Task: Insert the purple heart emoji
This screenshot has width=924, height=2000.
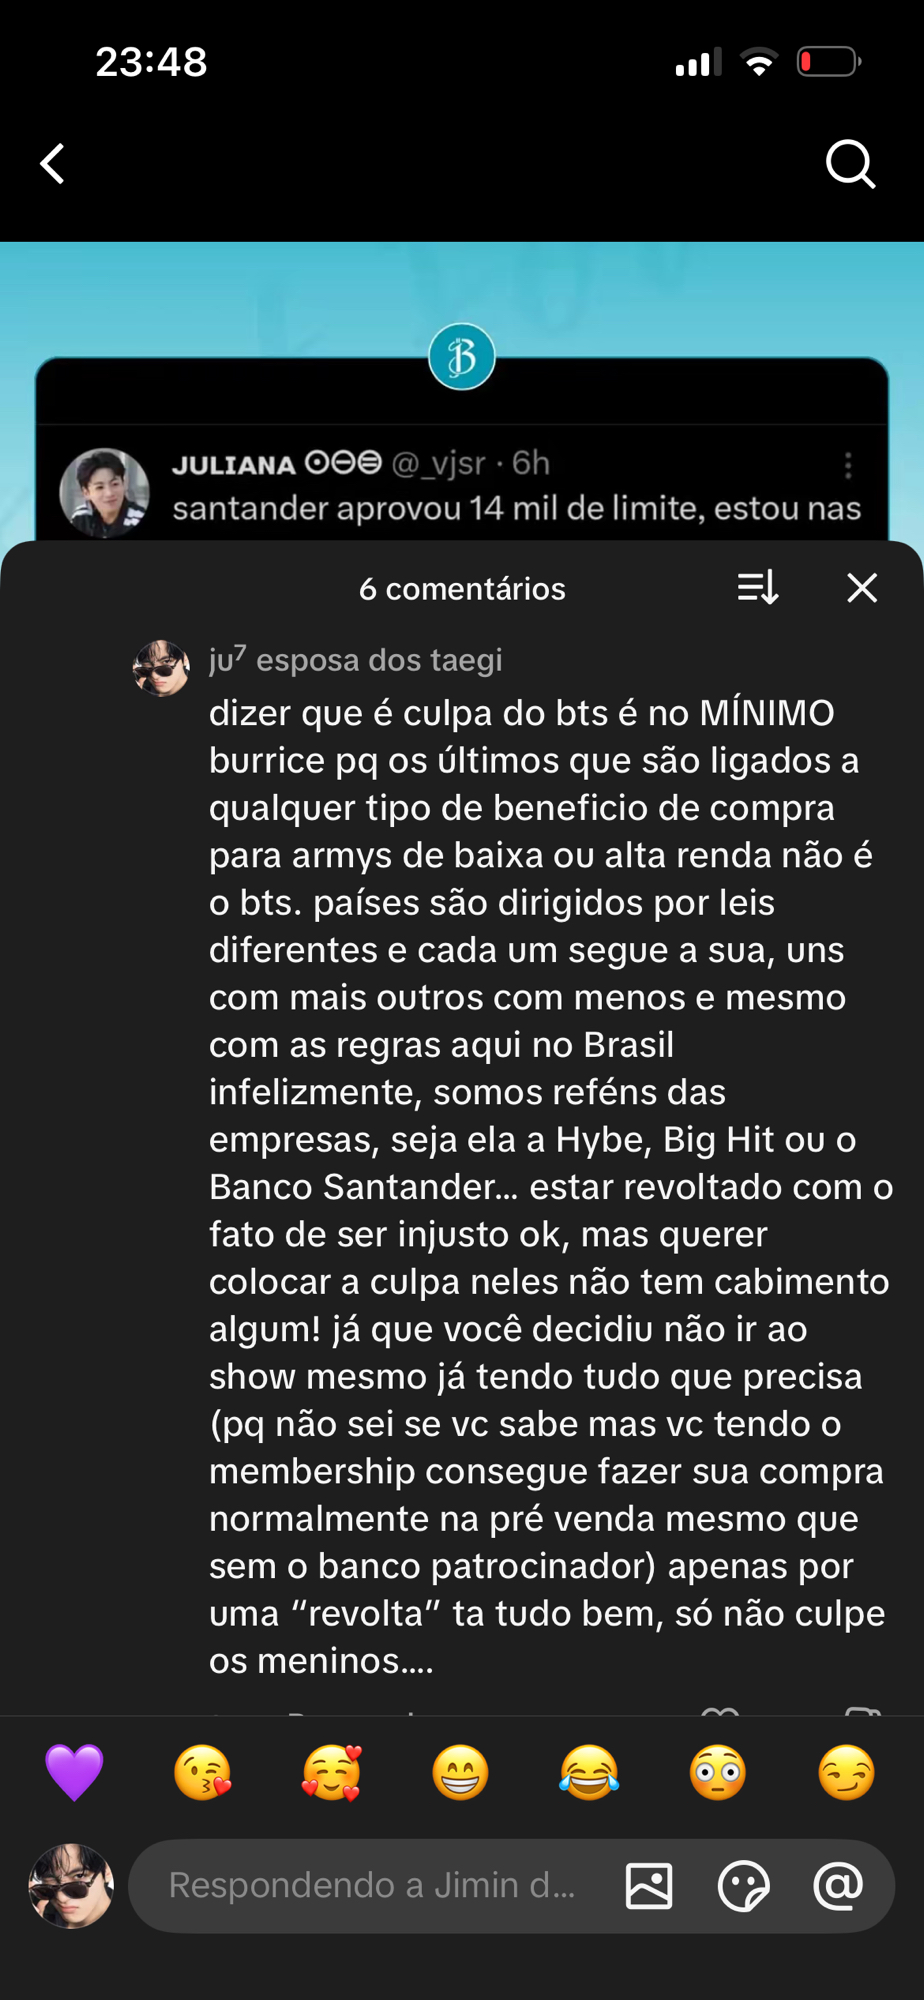Action: pyautogui.click(x=74, y=1772)
